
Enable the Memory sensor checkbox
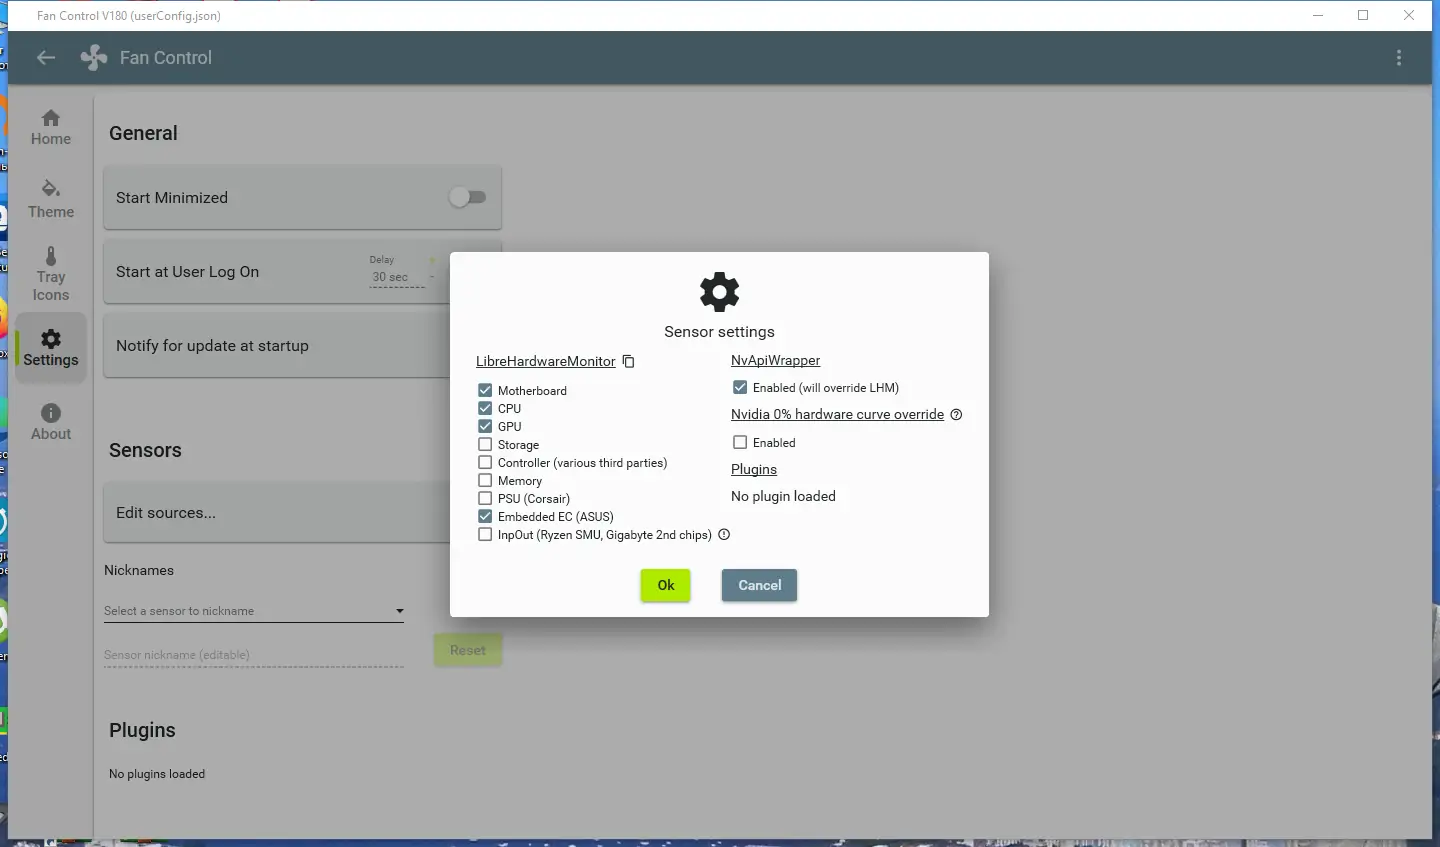pyautogui.click(x=485, y=480)
